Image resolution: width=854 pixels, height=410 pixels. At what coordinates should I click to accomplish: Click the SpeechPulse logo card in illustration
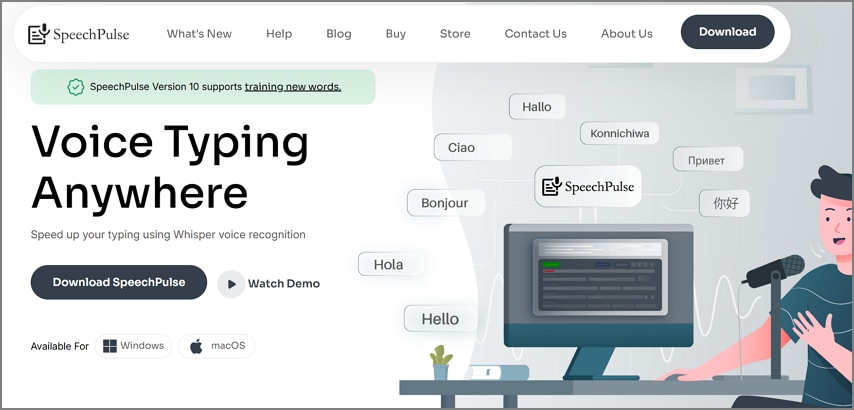click(588, 187)
